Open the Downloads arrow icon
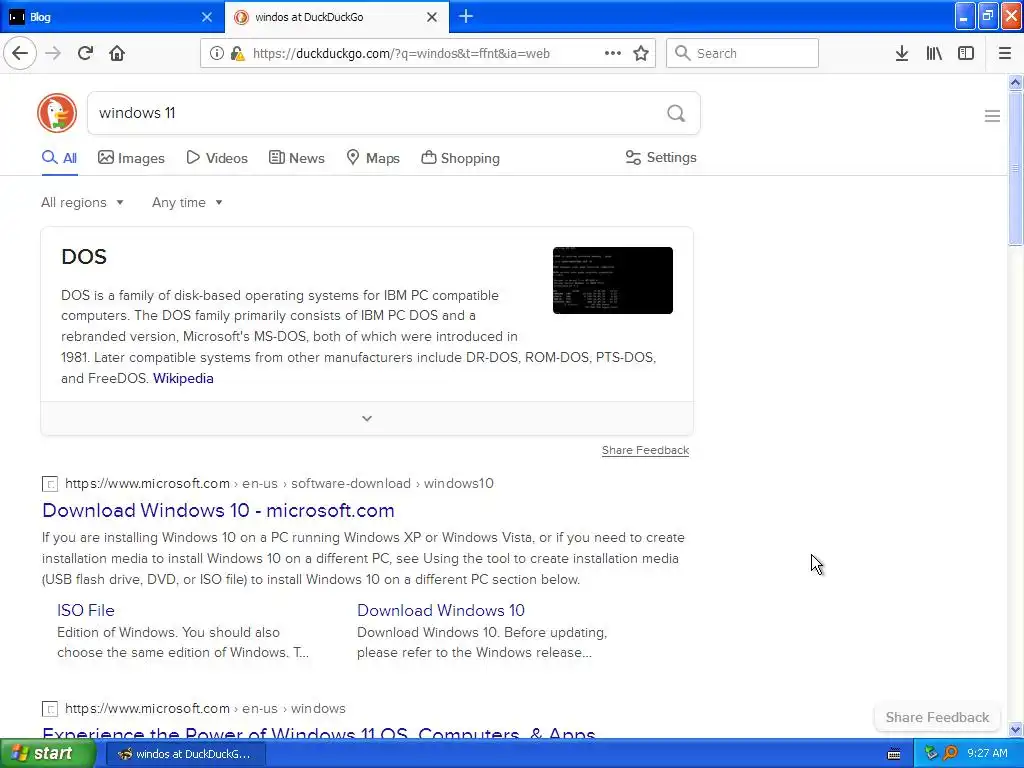 pos(902,53)
